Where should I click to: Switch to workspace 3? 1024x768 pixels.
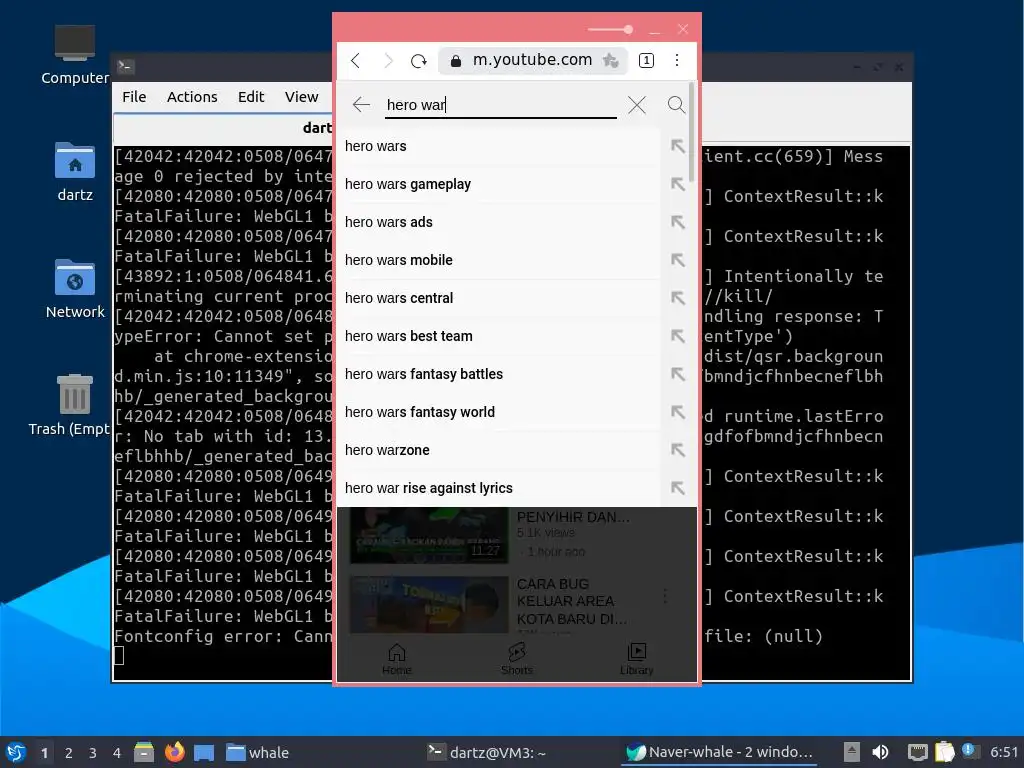click(x=93, y=753)
